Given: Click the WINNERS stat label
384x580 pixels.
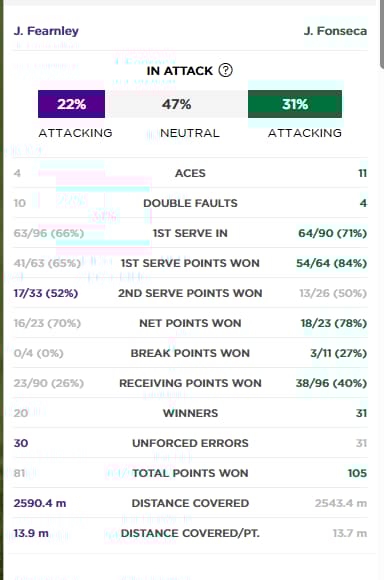Looking at the screenshot, I should point(190,413).
